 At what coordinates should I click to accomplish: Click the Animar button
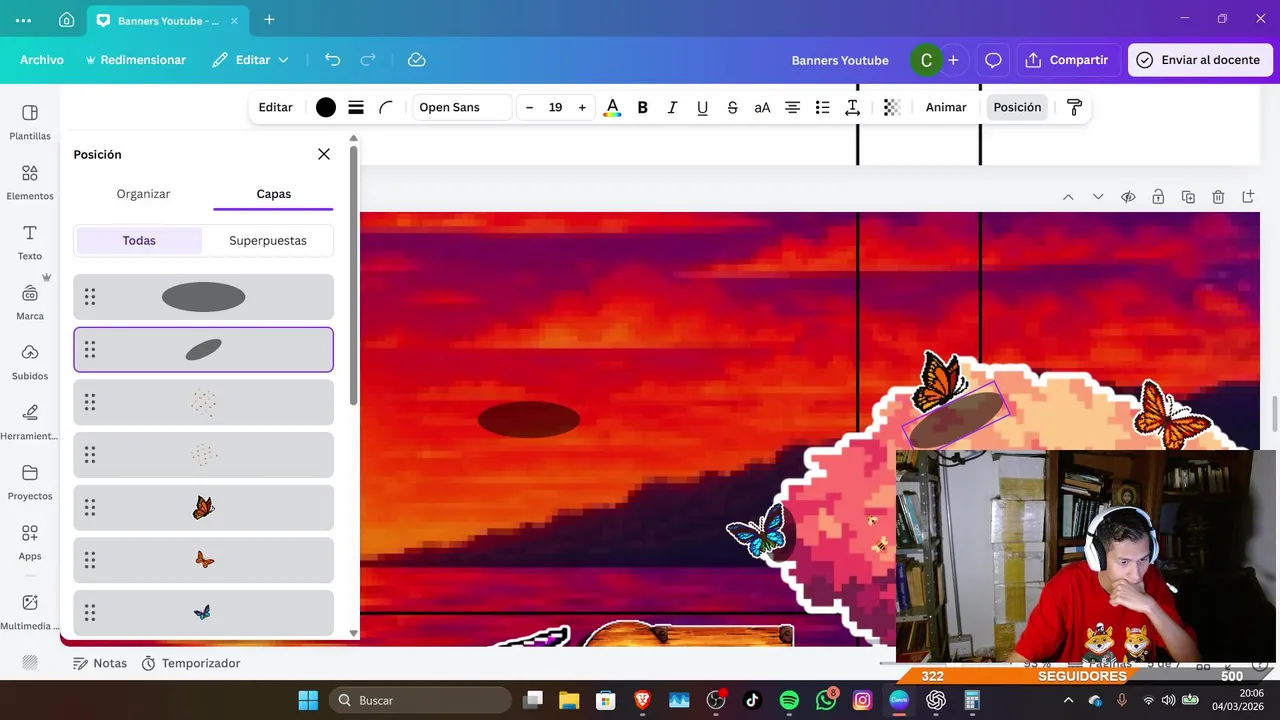point(946,107)
